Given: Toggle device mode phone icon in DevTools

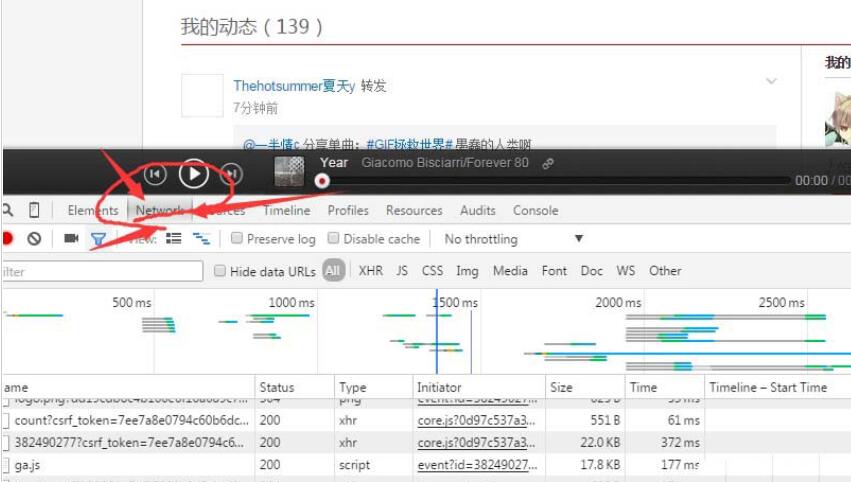Looking at the screenshot, I should click(x=34, y=210).
